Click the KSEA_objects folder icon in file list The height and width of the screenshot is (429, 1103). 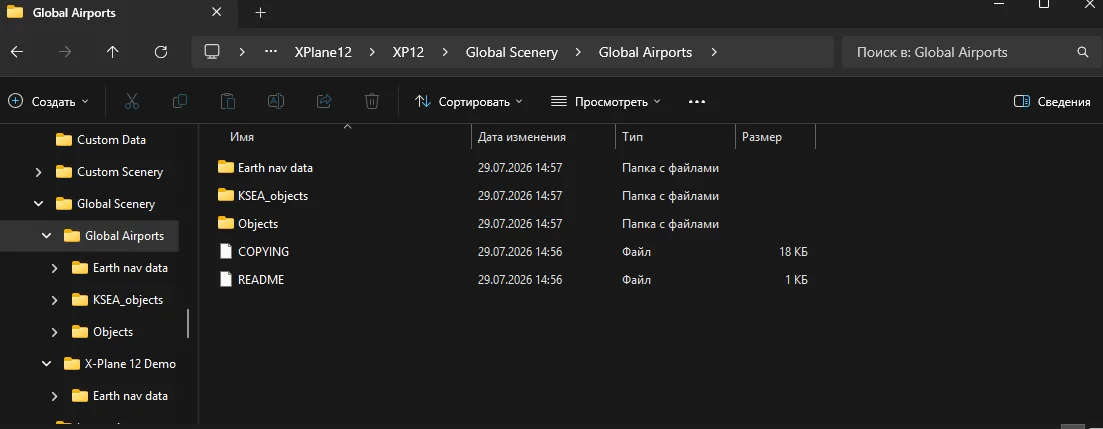[x=225, y=196]
